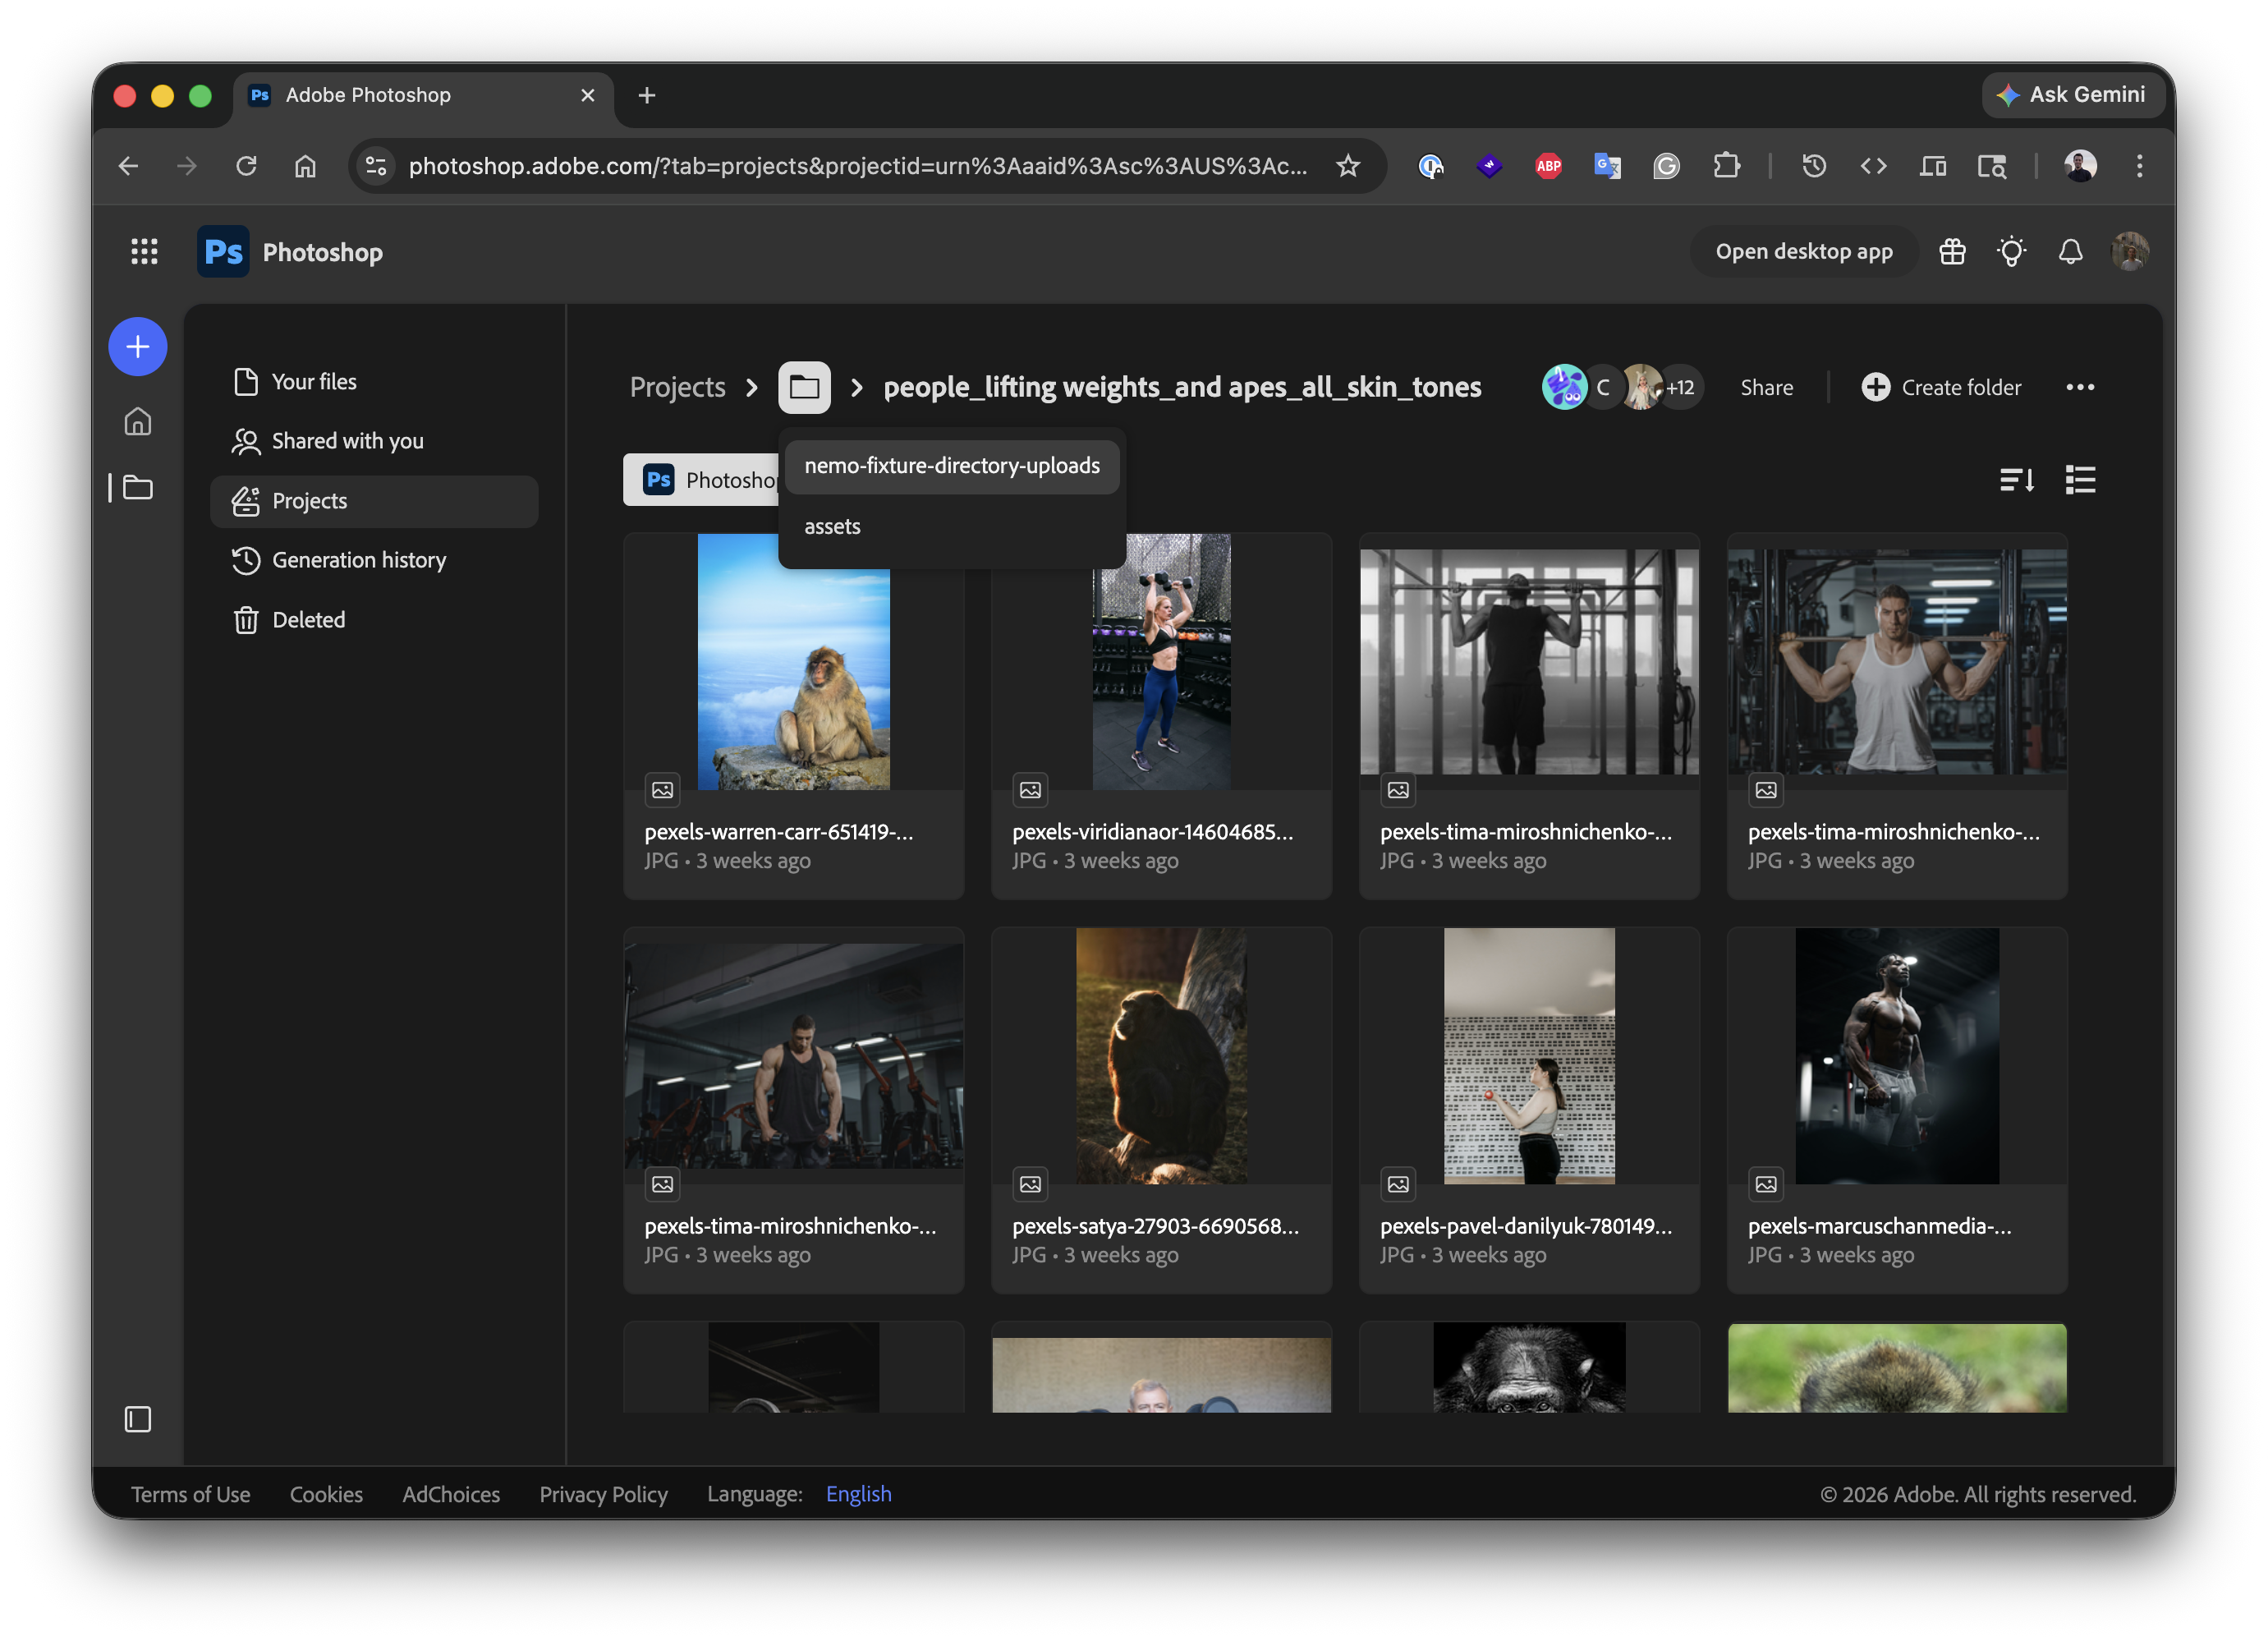Image resolution: width=2268 pixels, height=1641 pixels.
Task: Open the more options ellipsis menu
Action: click(x=2080, y=387)
